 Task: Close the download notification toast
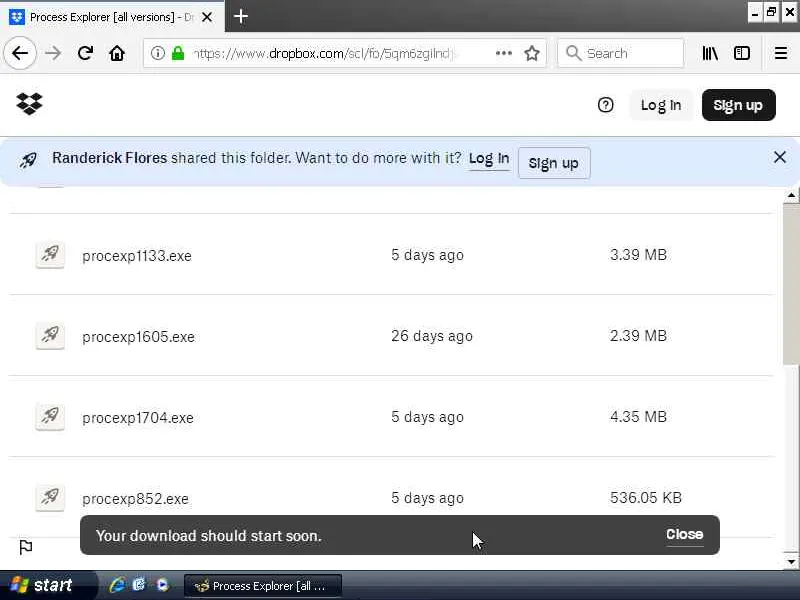[x=684, y=534]
